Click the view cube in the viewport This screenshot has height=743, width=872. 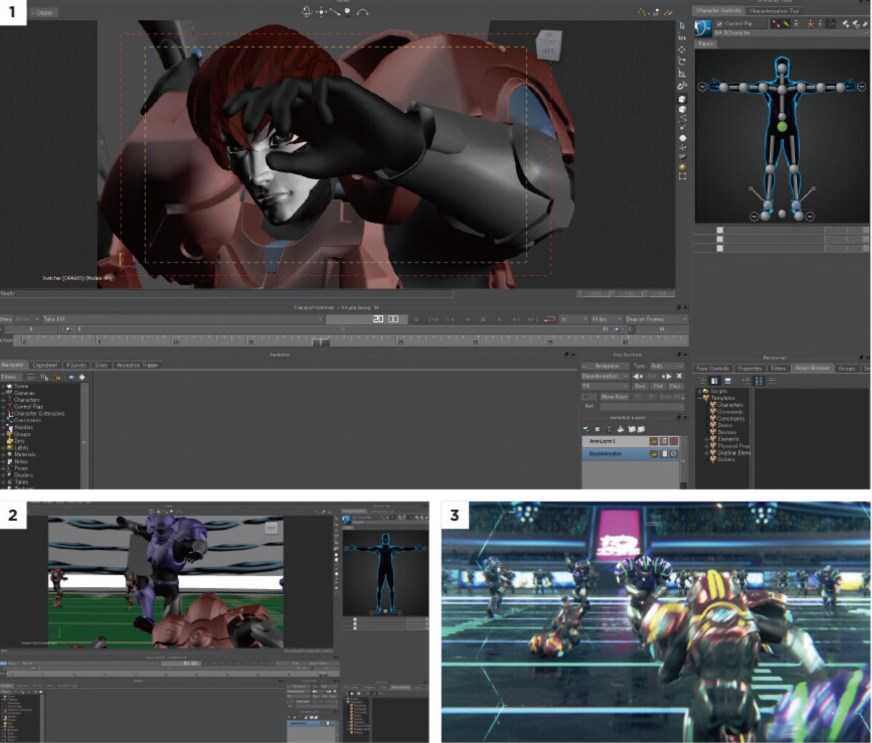pyautogui.click(x=548, y=46)
